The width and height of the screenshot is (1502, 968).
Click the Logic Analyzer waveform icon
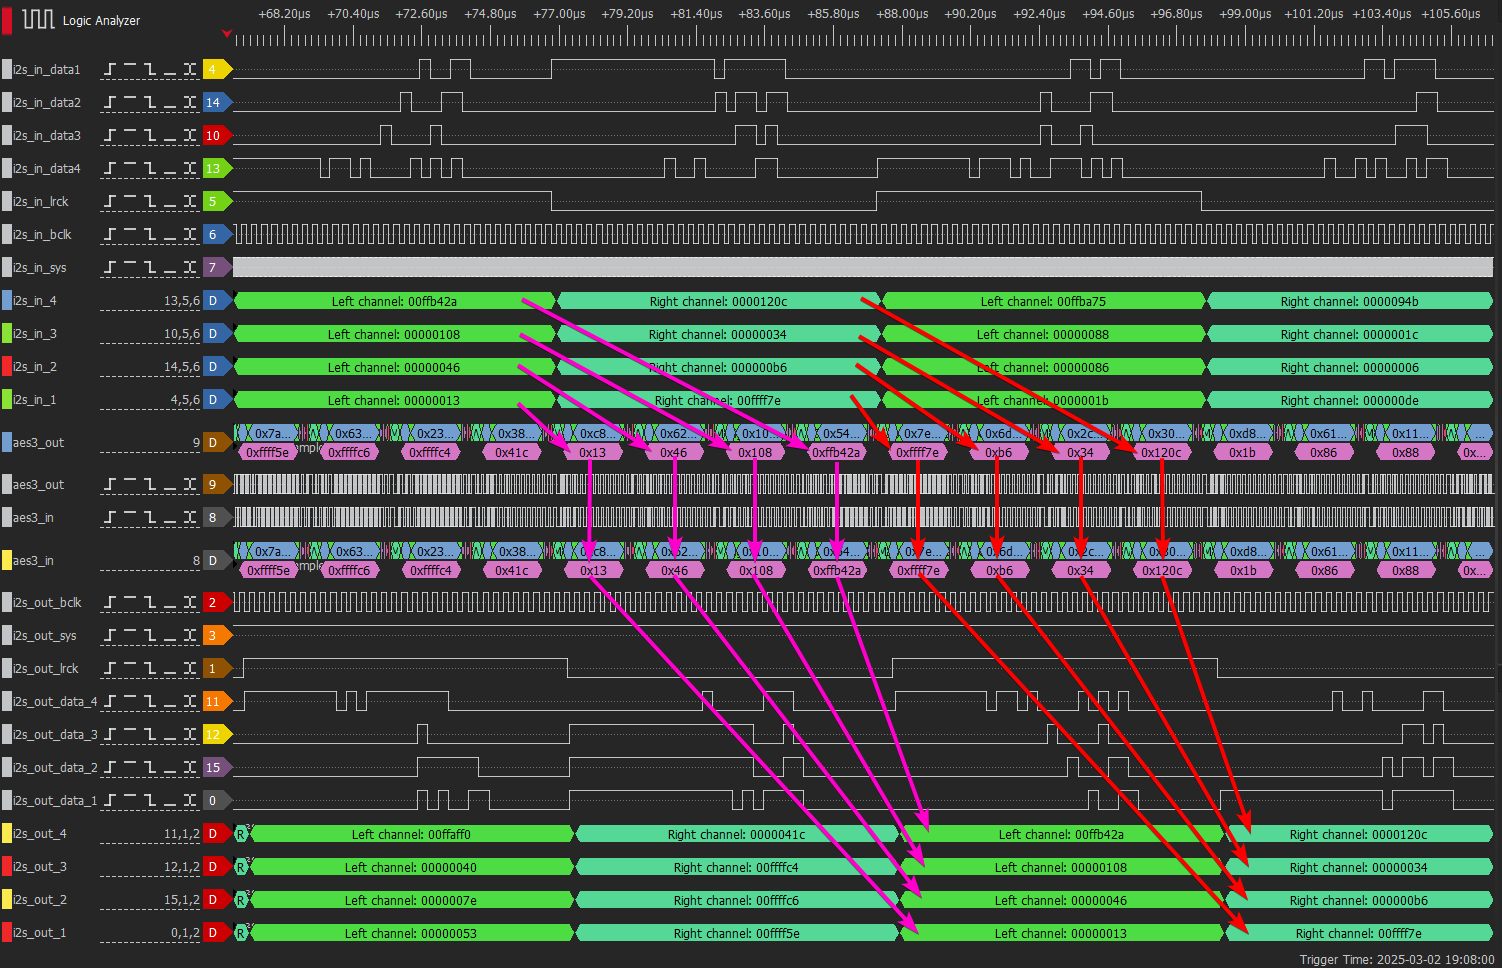tap(38, 19)
